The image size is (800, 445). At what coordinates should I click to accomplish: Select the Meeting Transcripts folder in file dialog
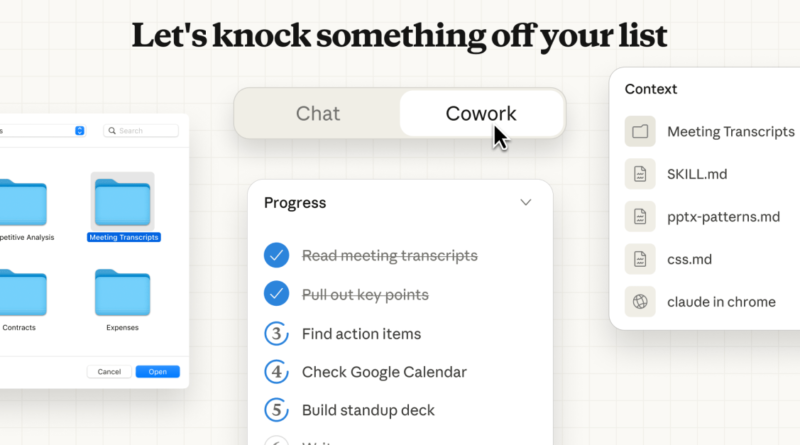[122, 203]
